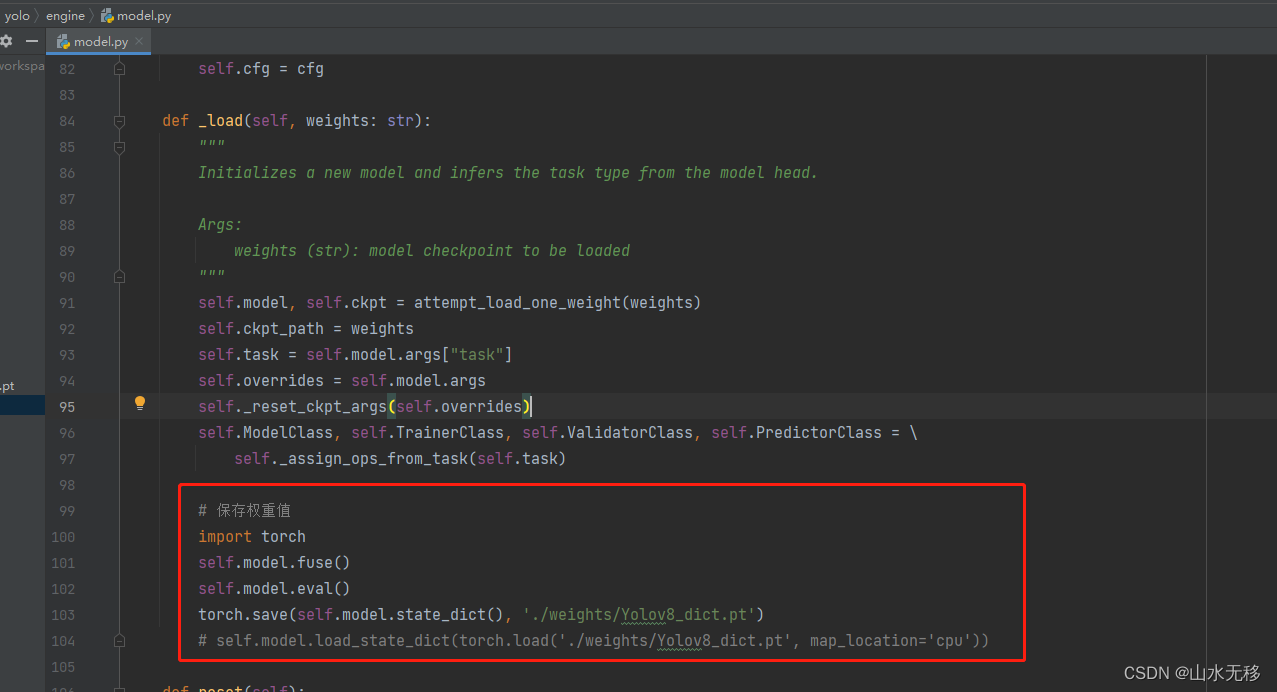Viewport: 1277px width, 692px height.
Task: Click "map_location='cpu'" on line 104
Action: pos(891,641)
